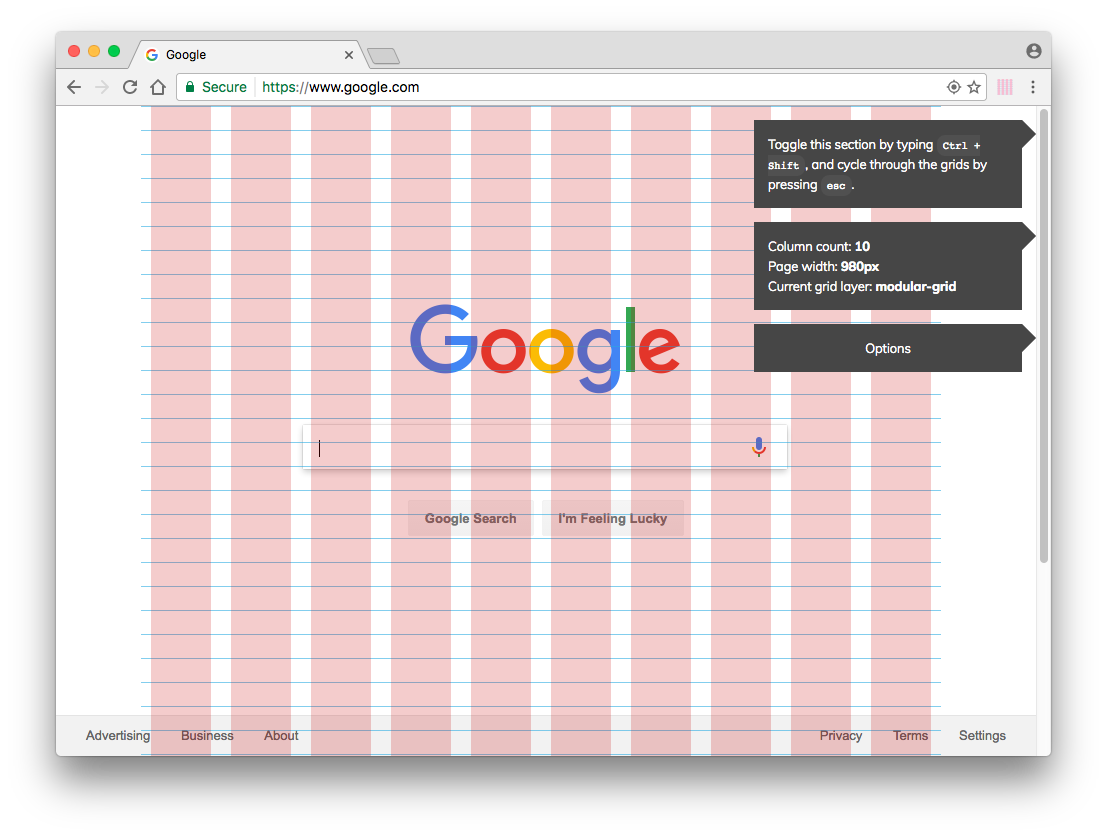Viewport: 1107px width, 836px height.
Task: Open the home page via house icon
Action: [x=158, y=88]
